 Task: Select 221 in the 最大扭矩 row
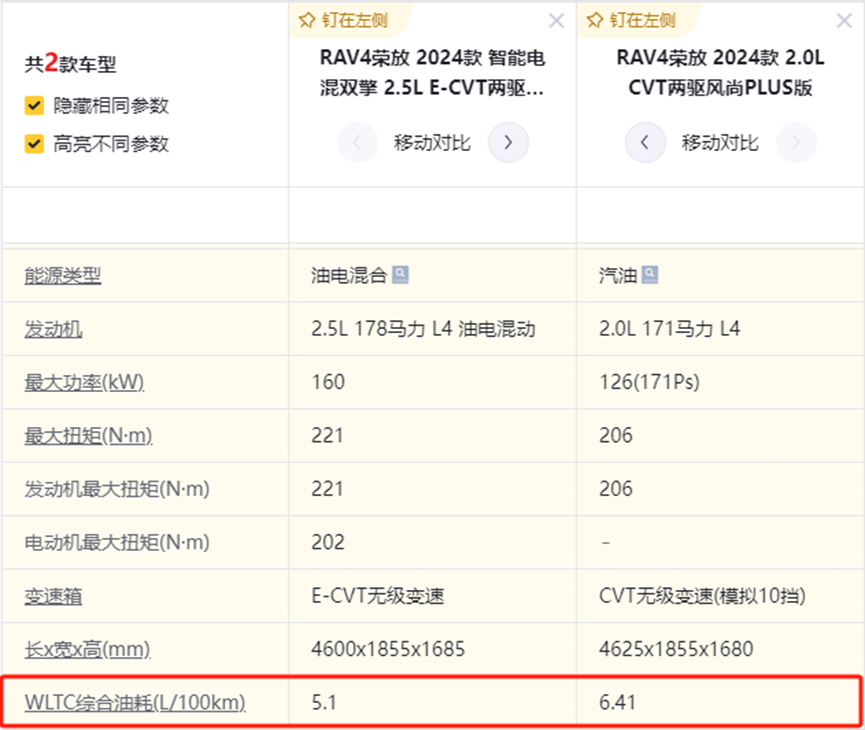(327, 435)
